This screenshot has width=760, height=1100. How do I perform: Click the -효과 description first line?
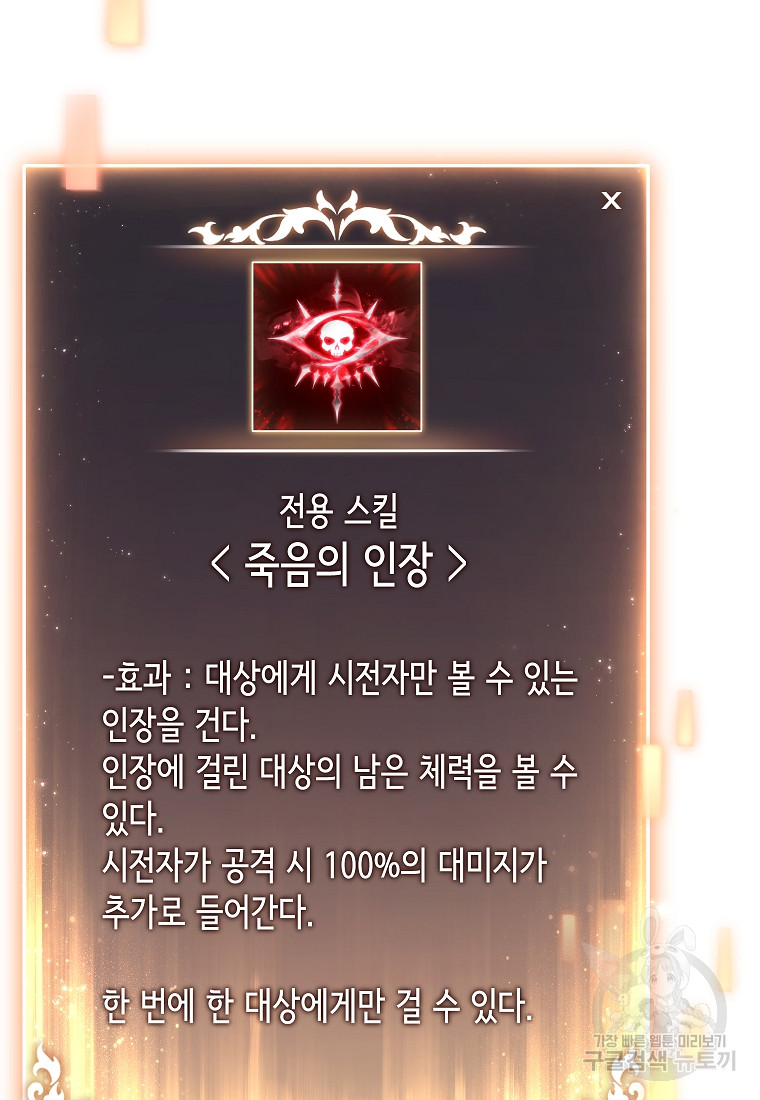click(340, 678)
